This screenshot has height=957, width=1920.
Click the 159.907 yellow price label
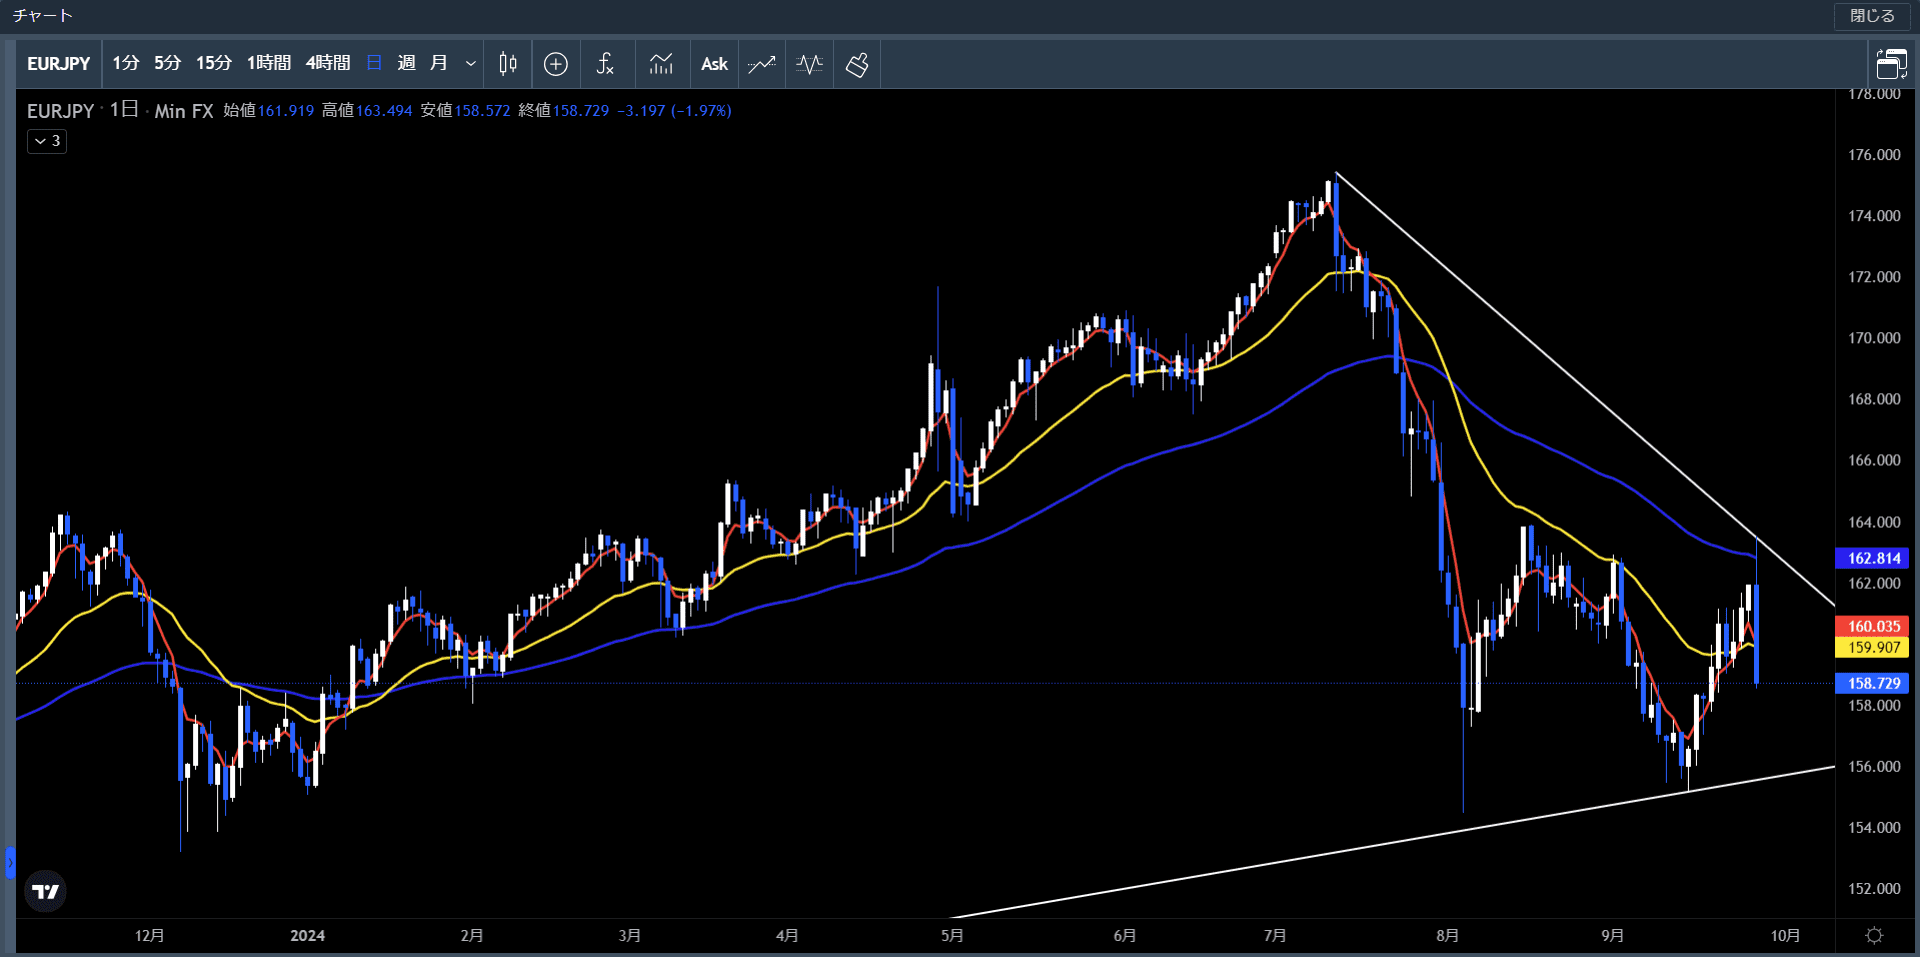(1873, 647)
